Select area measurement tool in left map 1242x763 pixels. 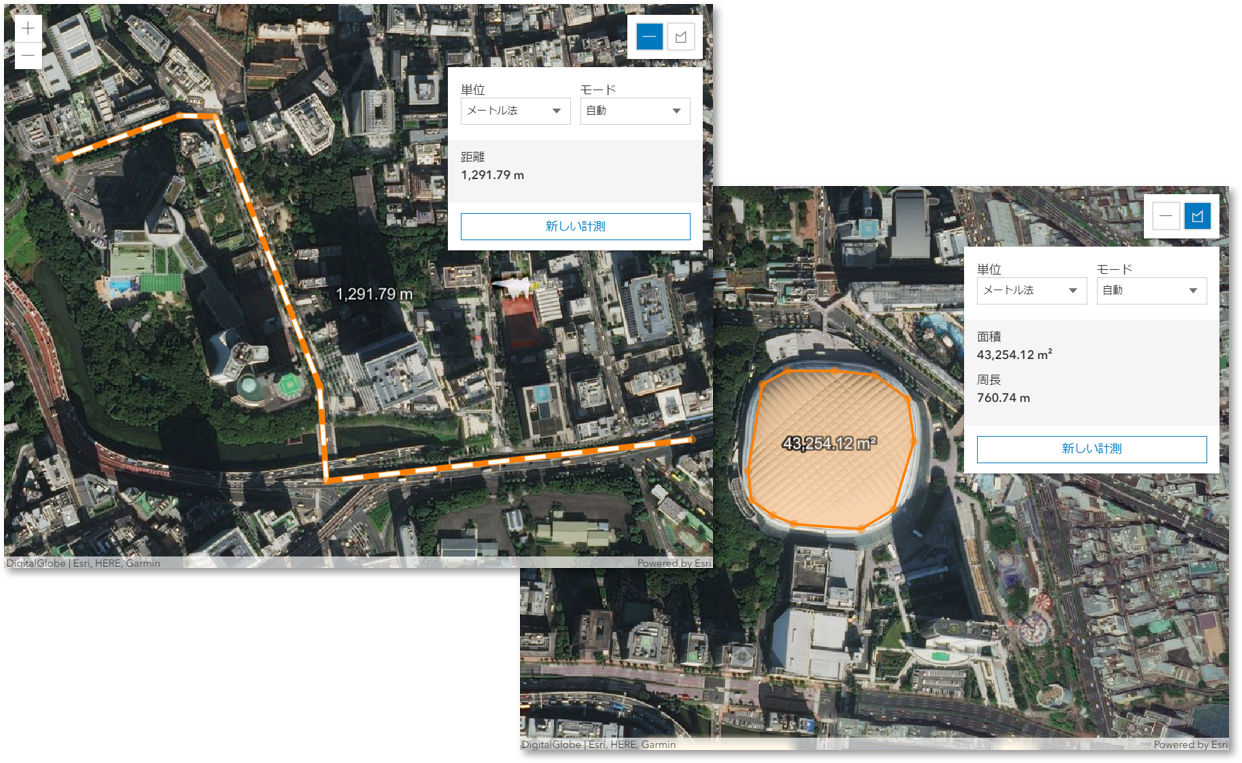682,37
